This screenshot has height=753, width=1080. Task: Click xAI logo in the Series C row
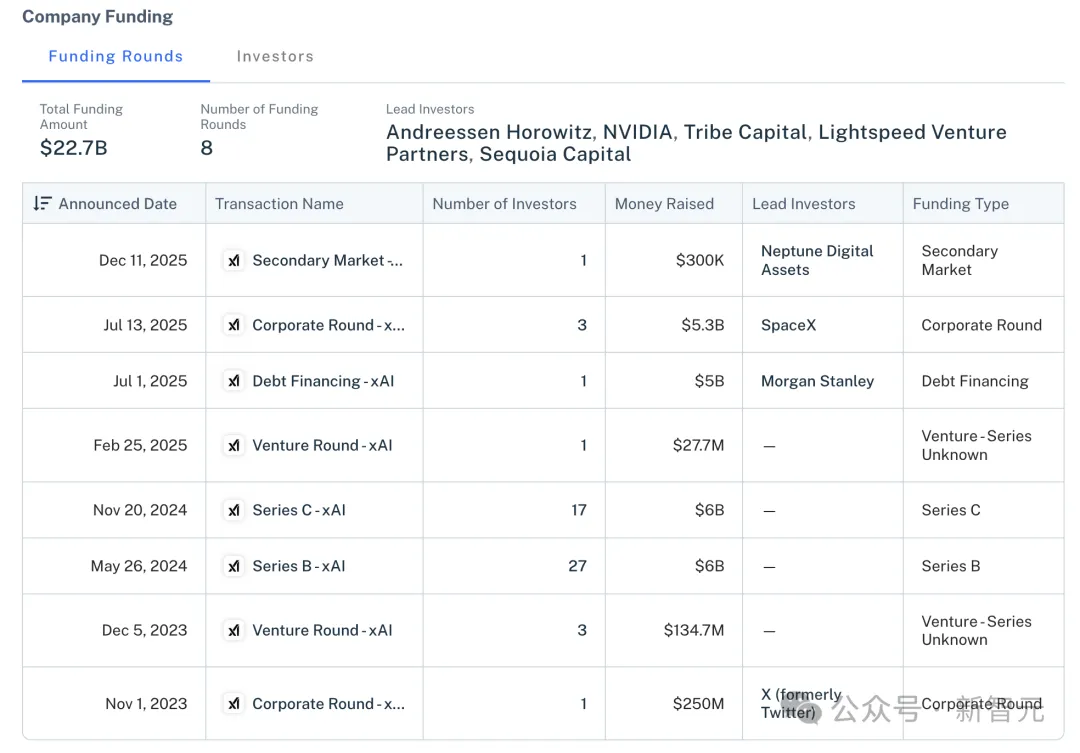click(233, 510)
